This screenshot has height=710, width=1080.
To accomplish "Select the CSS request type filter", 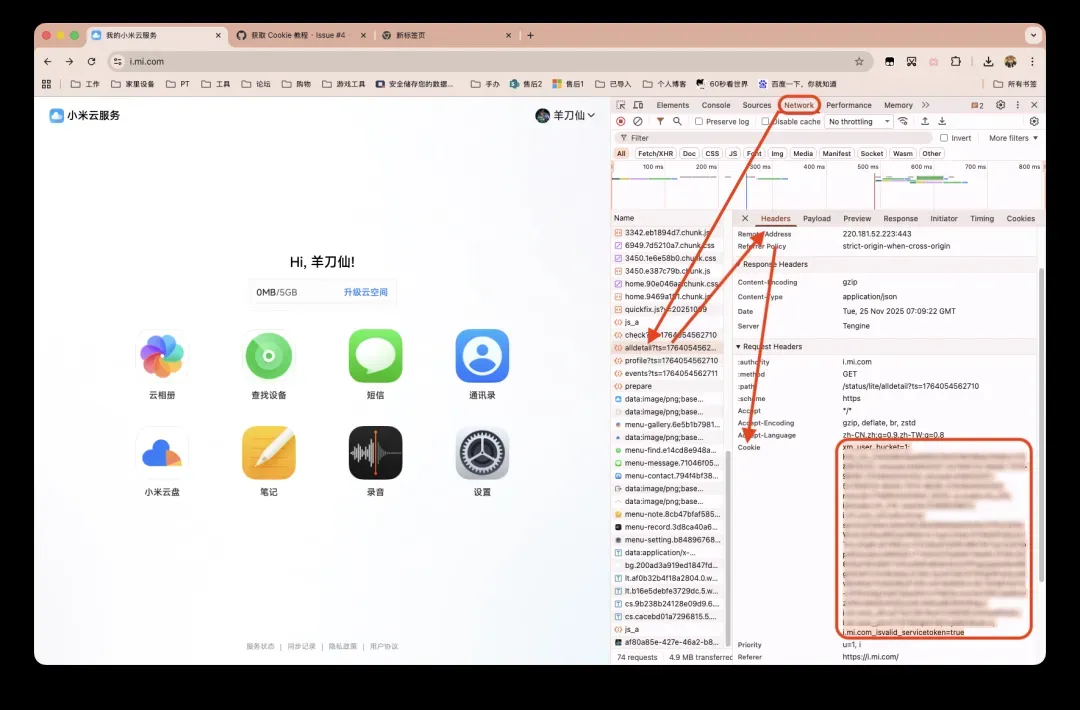I will [x=712, y=154].
